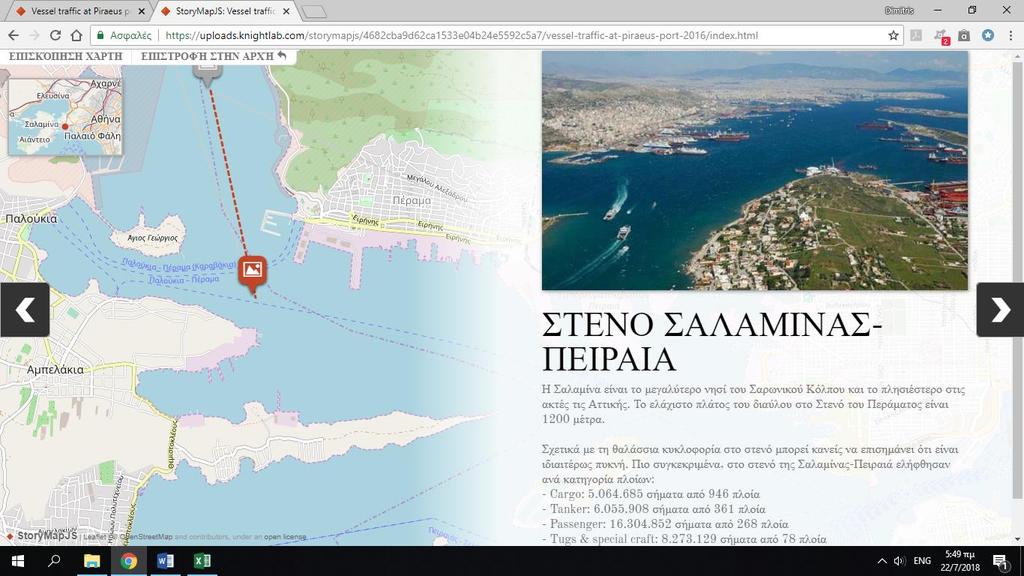The height and width of the screenshot is (576, 1024).
Task: Click the Dimitris profile button
Action: (899, 10)
